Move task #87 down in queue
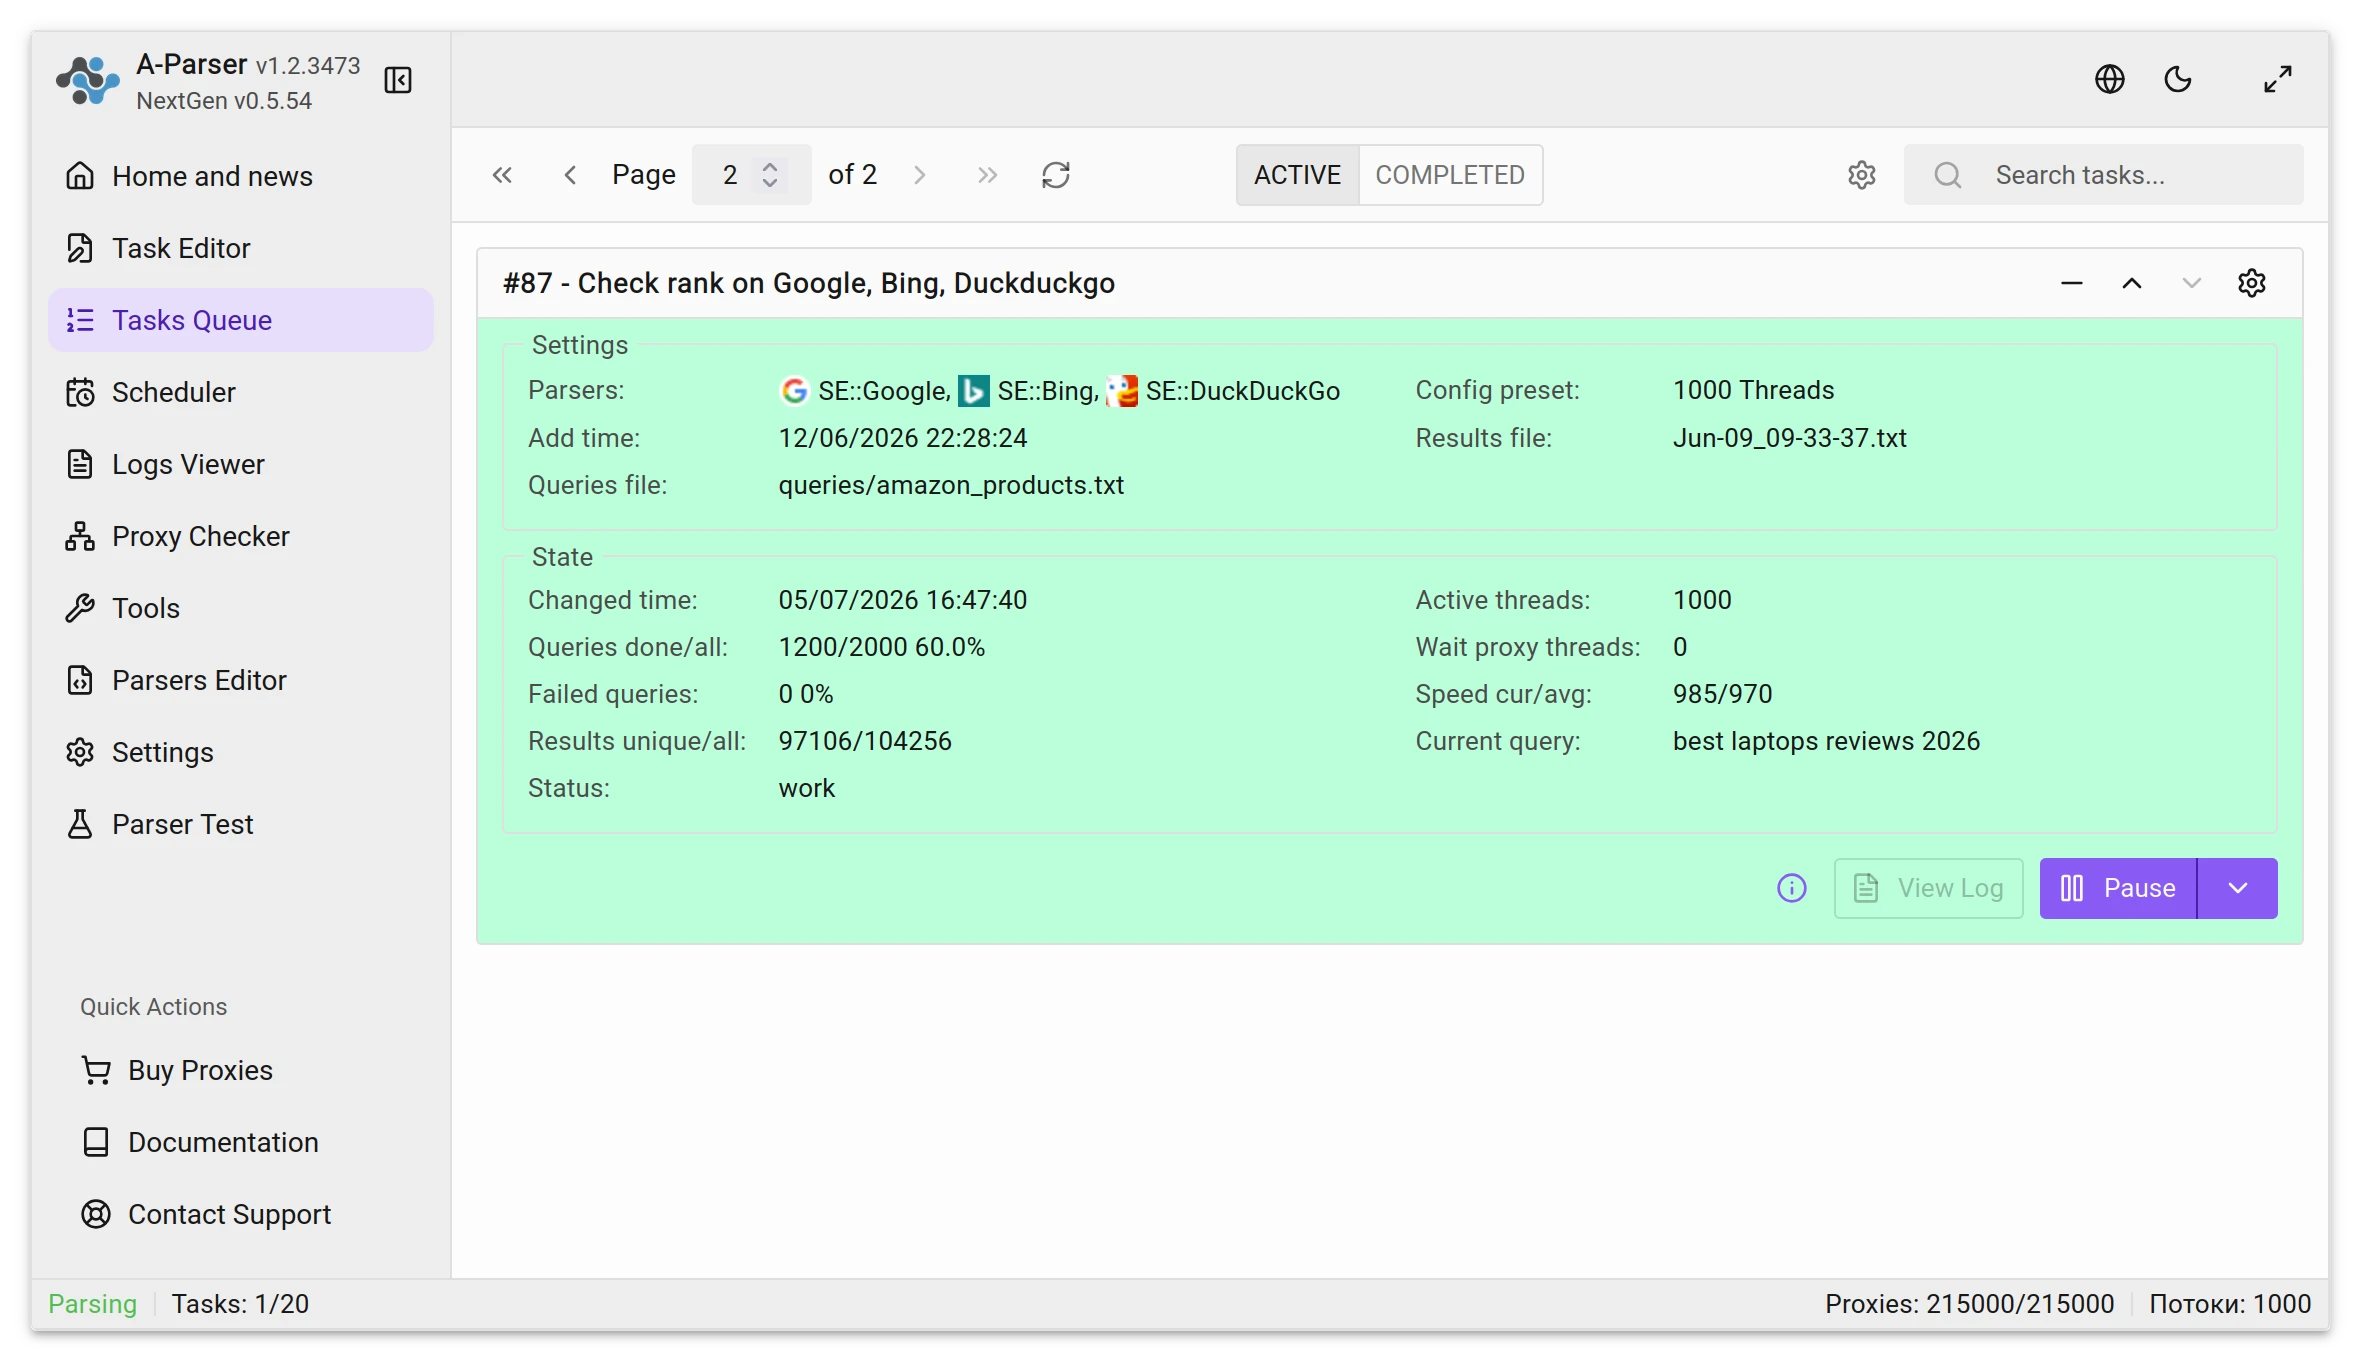Screen dimensions: 2361x1361 click(2192, 283)
